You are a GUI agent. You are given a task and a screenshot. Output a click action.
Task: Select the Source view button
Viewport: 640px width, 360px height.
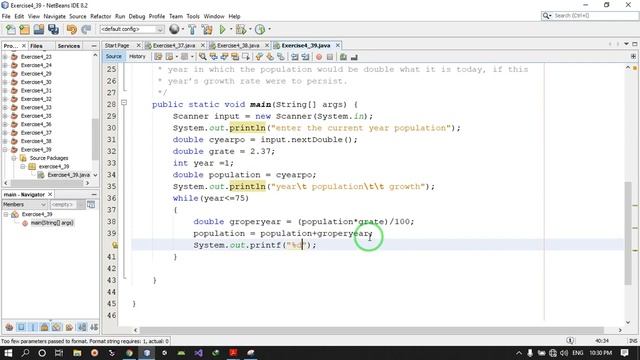[113, 56]
